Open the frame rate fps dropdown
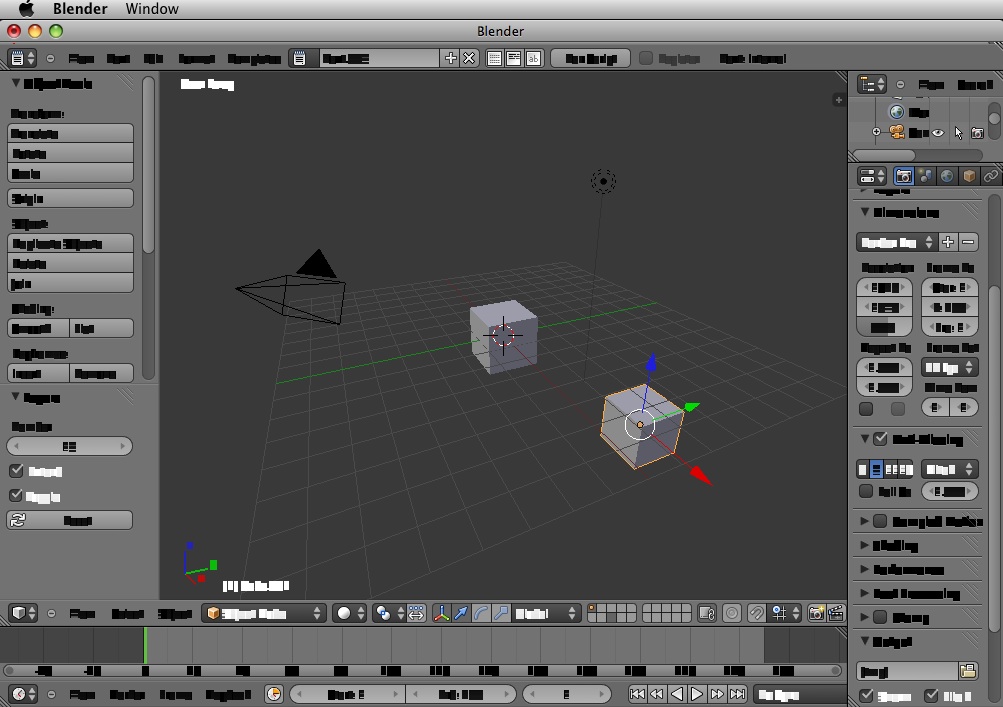1003x707 pixels. [x=950, y=367]
